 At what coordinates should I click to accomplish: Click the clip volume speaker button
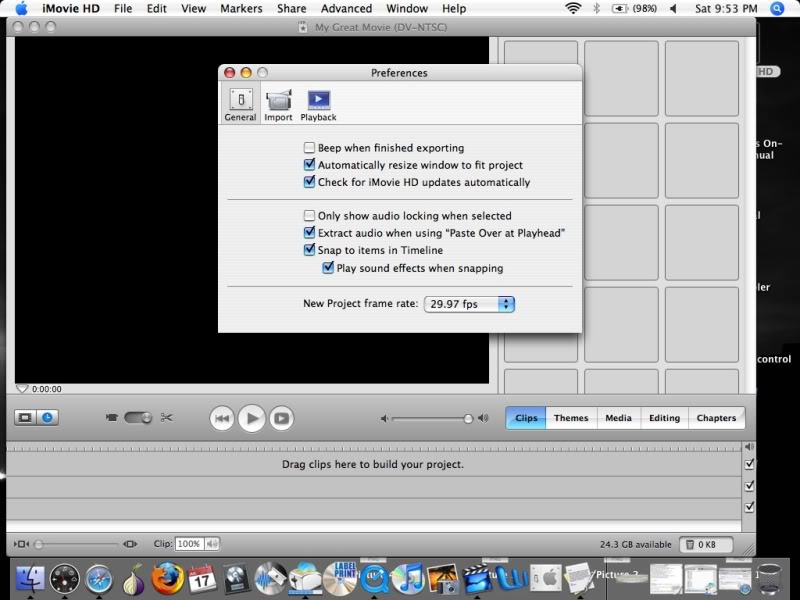click(212, 544)
